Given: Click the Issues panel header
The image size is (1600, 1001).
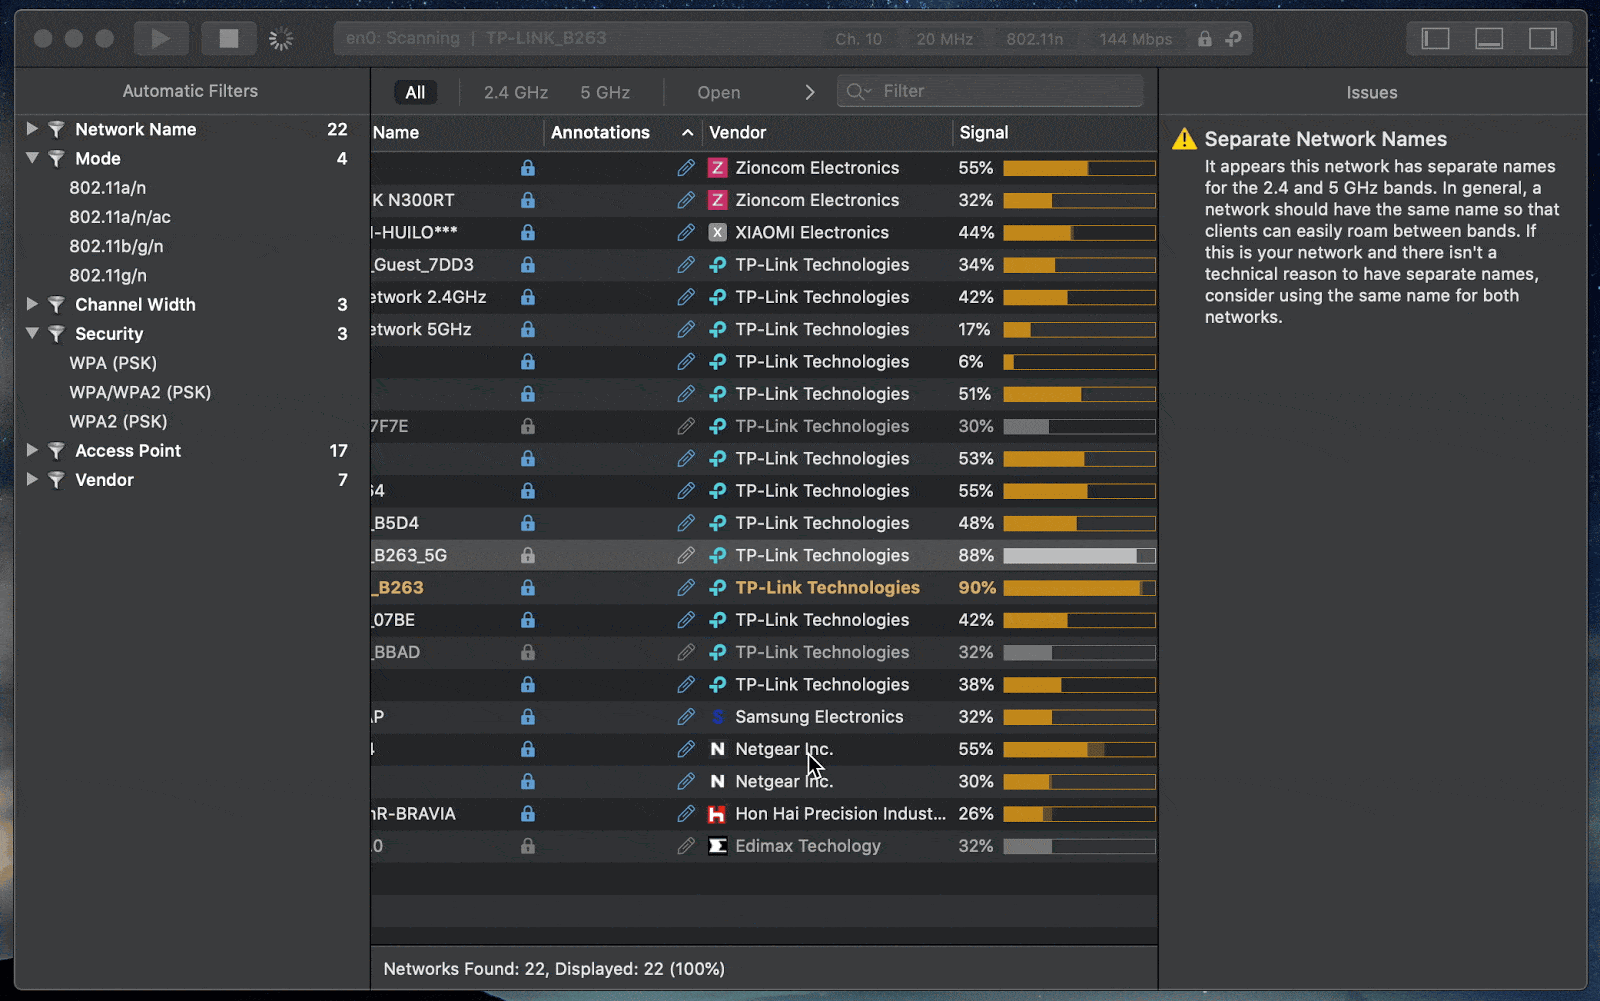Looking at the screenshot, I should pos(1372,93).
